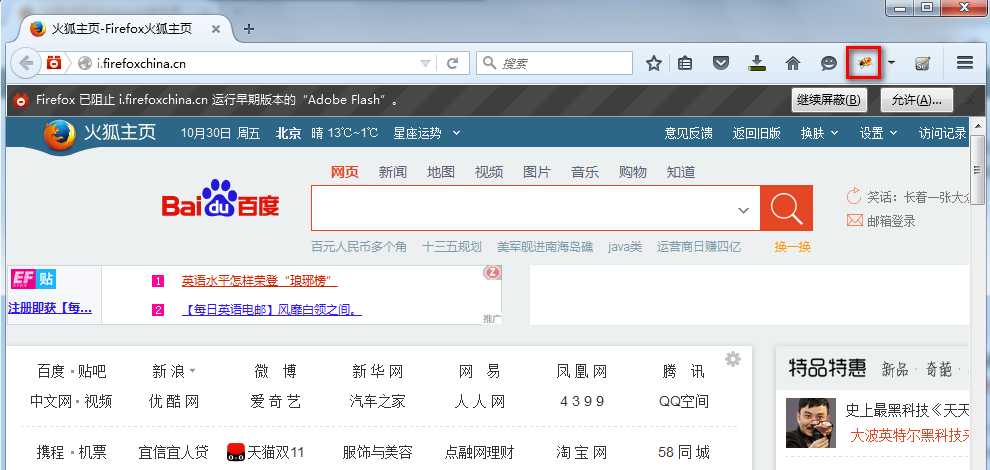Open the 爱奇艺 site link
Image resolution: width=990 pixels, height=470 pixels.
coord(275,402)
